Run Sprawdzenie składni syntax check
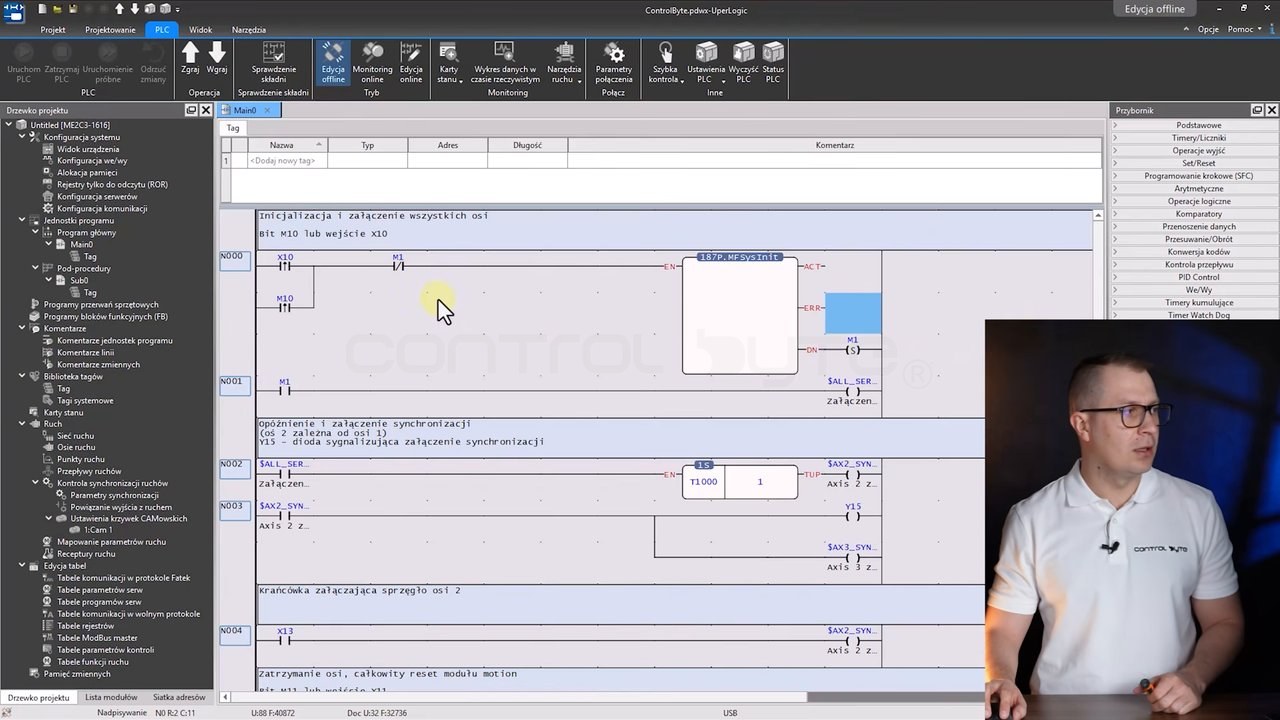1280x720 pixels. pyautogui.click(x=273, y=62)
